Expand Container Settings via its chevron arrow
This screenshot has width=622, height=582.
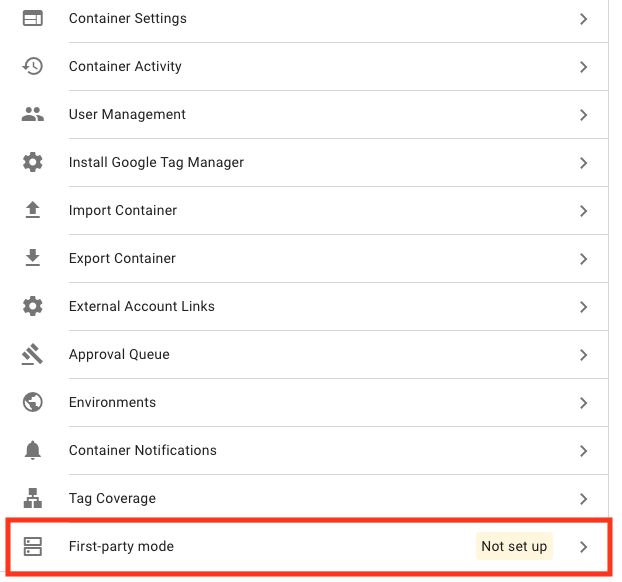pos(583,19)
